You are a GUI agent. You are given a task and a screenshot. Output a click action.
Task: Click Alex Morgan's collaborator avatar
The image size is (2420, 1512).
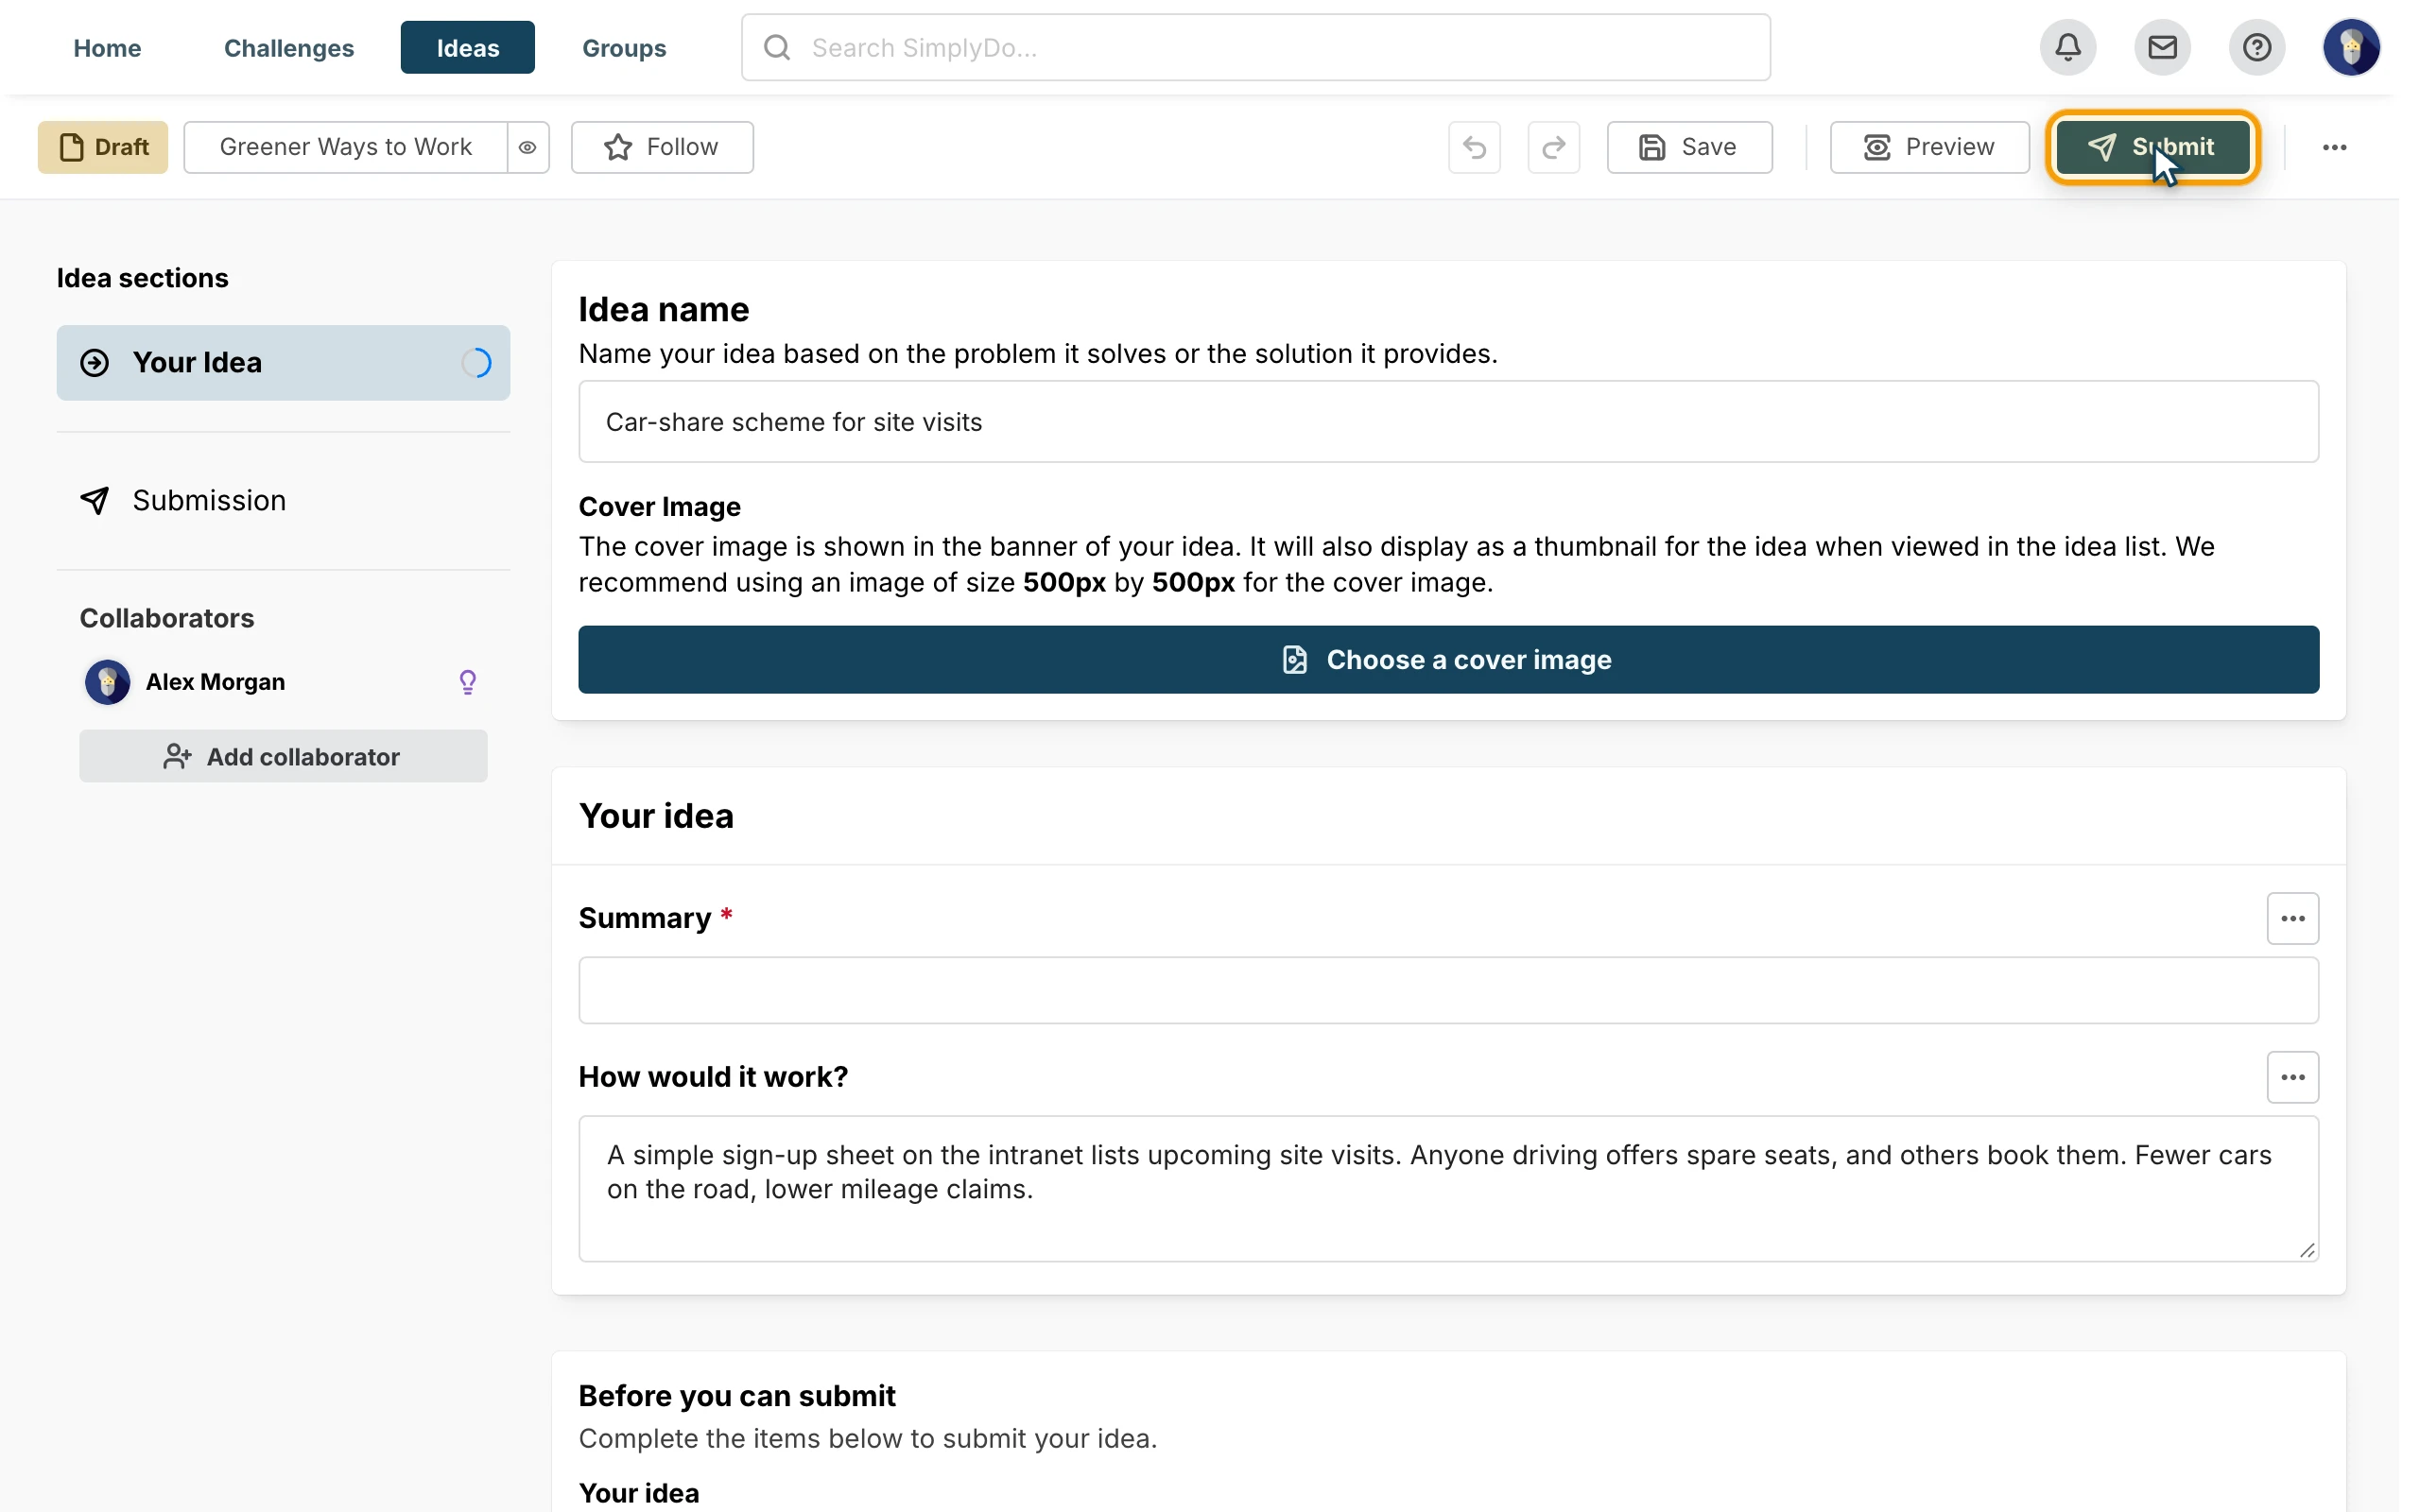pos(107,682)
